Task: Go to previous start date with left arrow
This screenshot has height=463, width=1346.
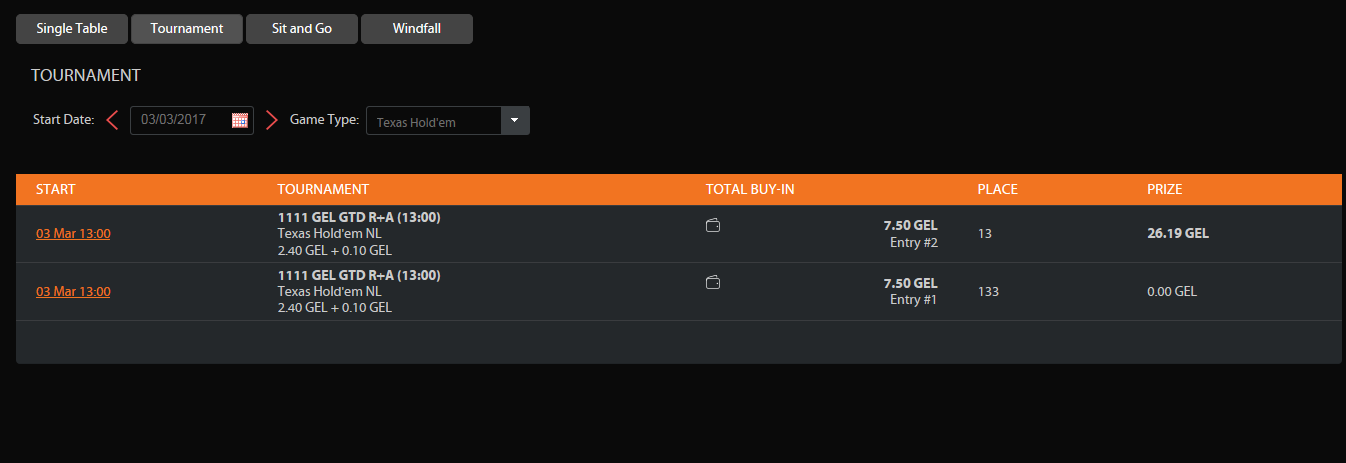Action: tap(112, 120)
